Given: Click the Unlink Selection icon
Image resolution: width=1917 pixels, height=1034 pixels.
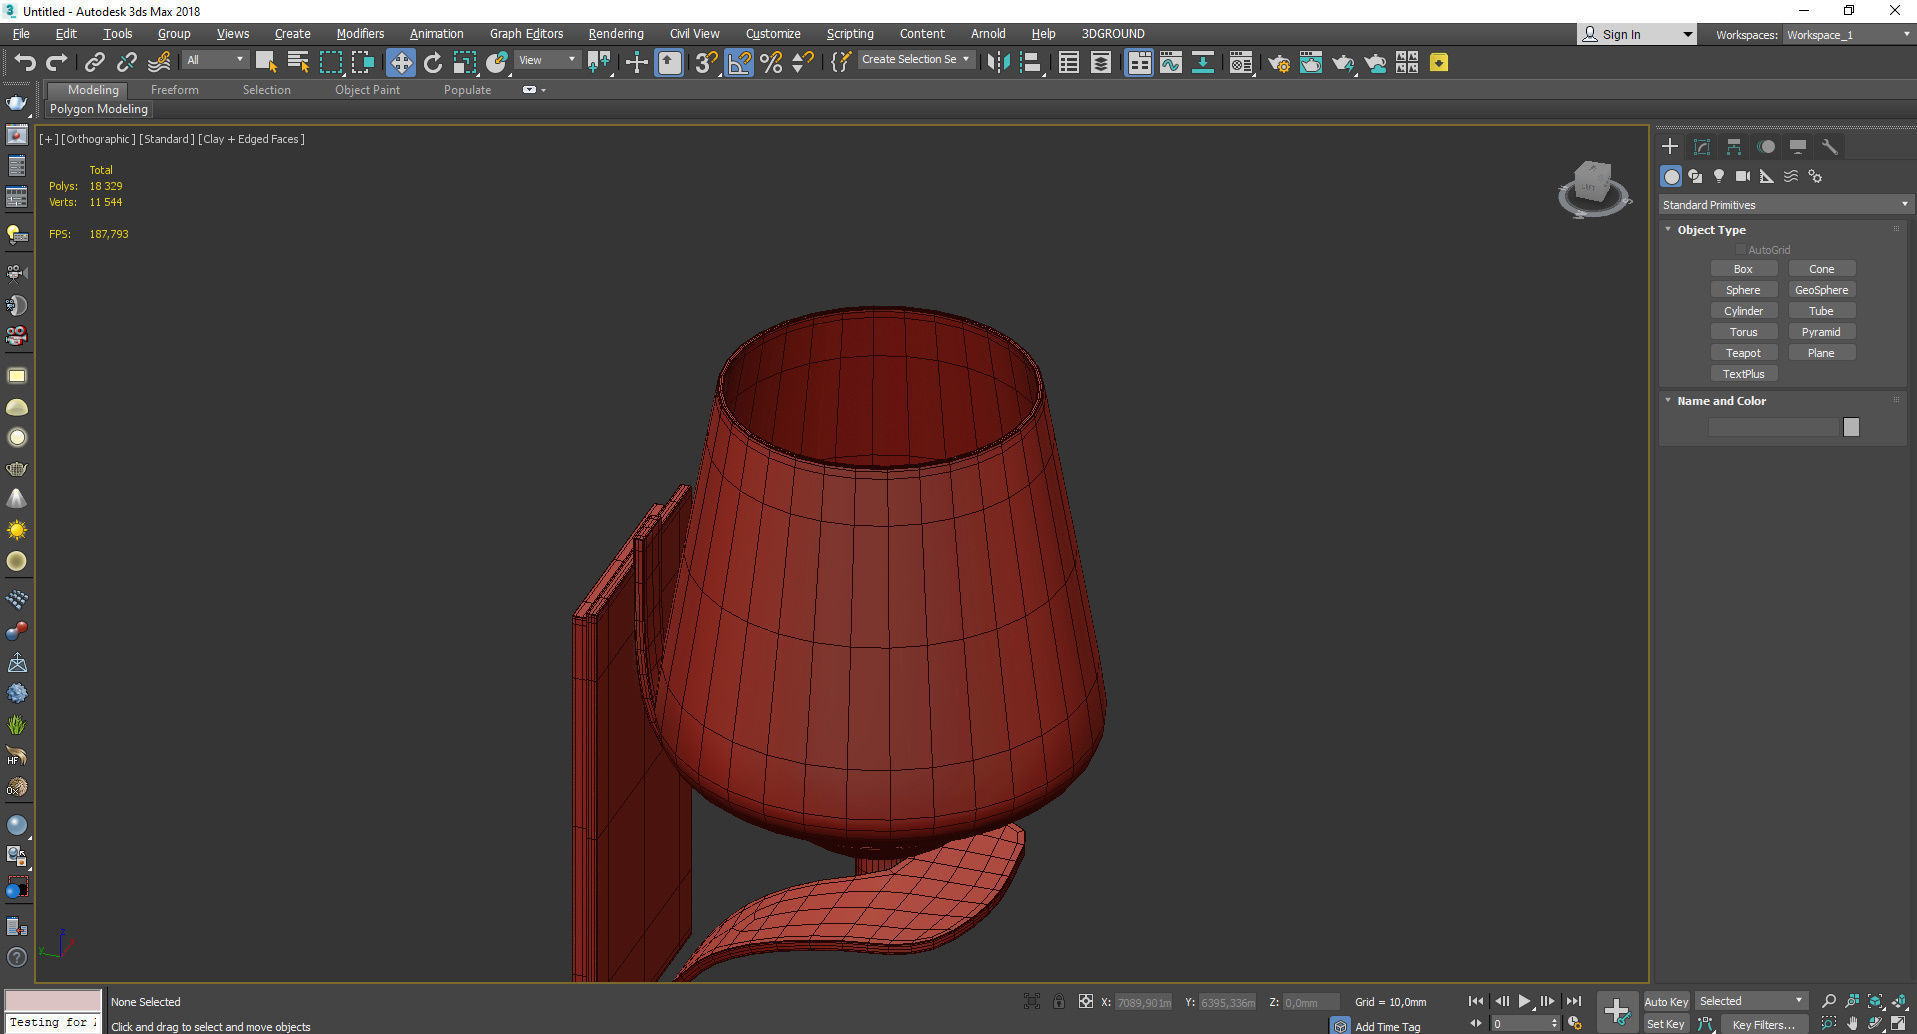Looking at the screenshot, I should pos(126,63).
